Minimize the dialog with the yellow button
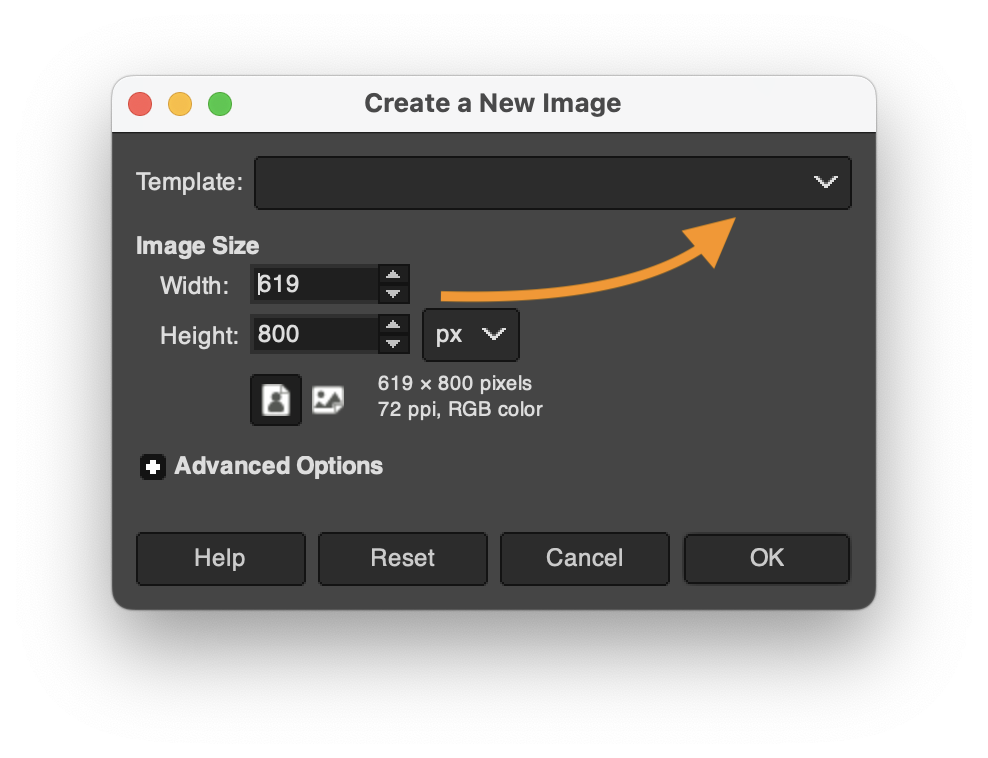 click(180, 104)
